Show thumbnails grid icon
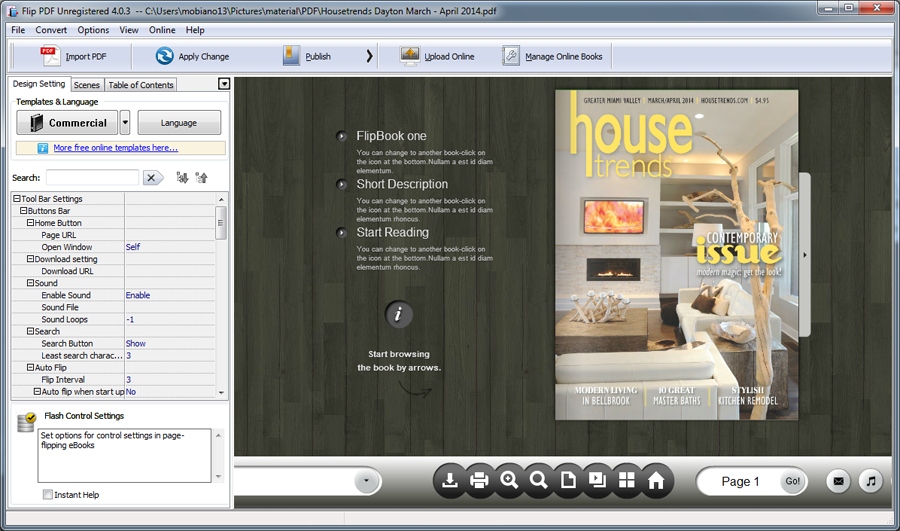 click(627, 480)
